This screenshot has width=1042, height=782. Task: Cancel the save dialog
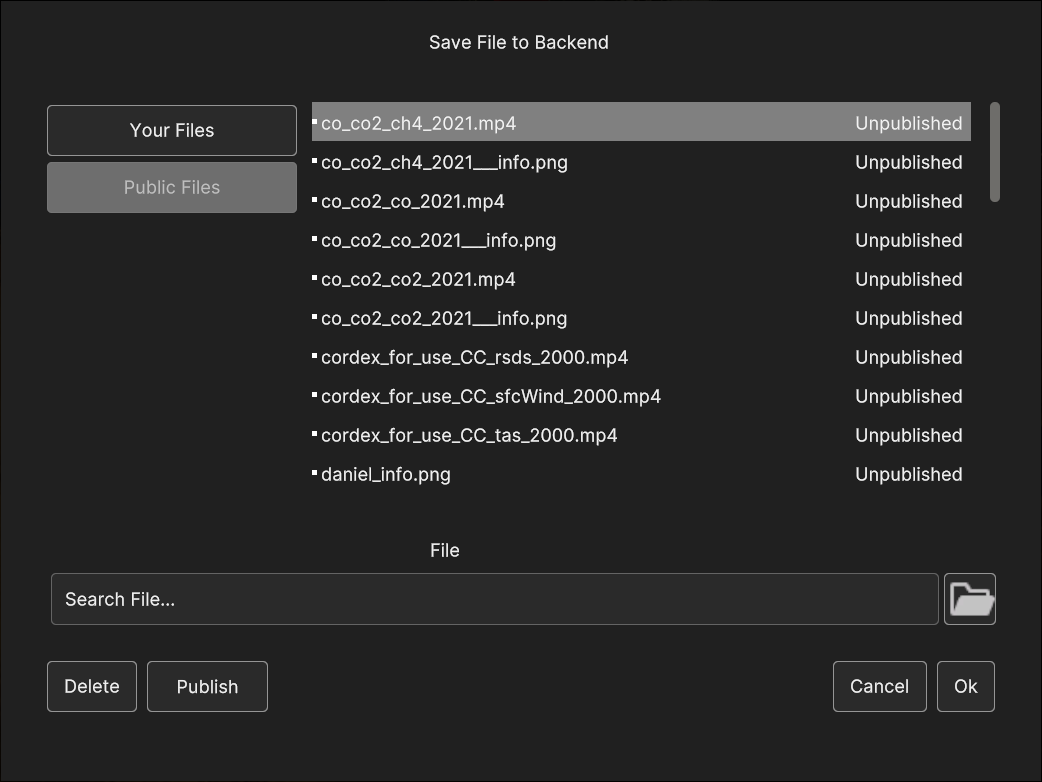(879, 686)
